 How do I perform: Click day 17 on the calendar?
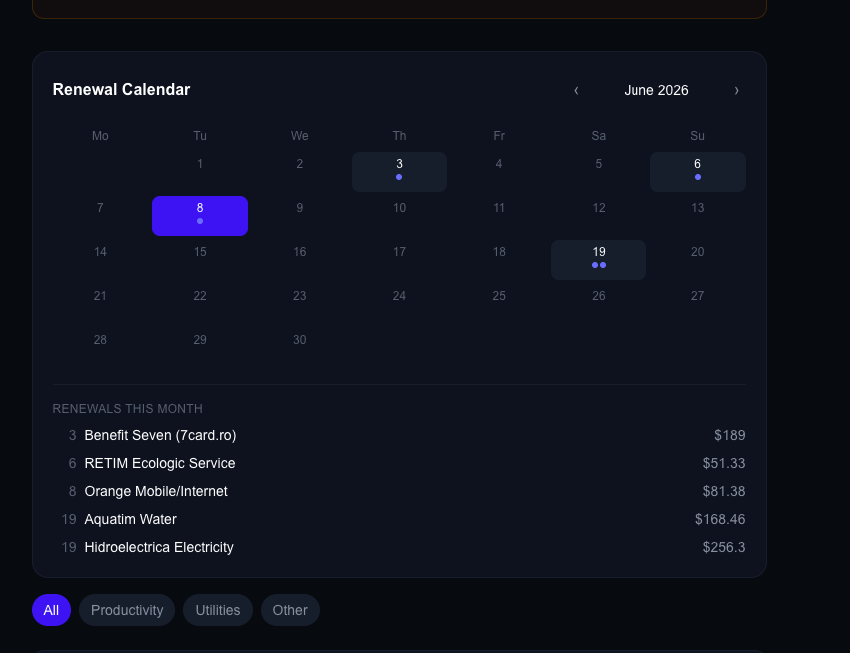pos(400,260)
